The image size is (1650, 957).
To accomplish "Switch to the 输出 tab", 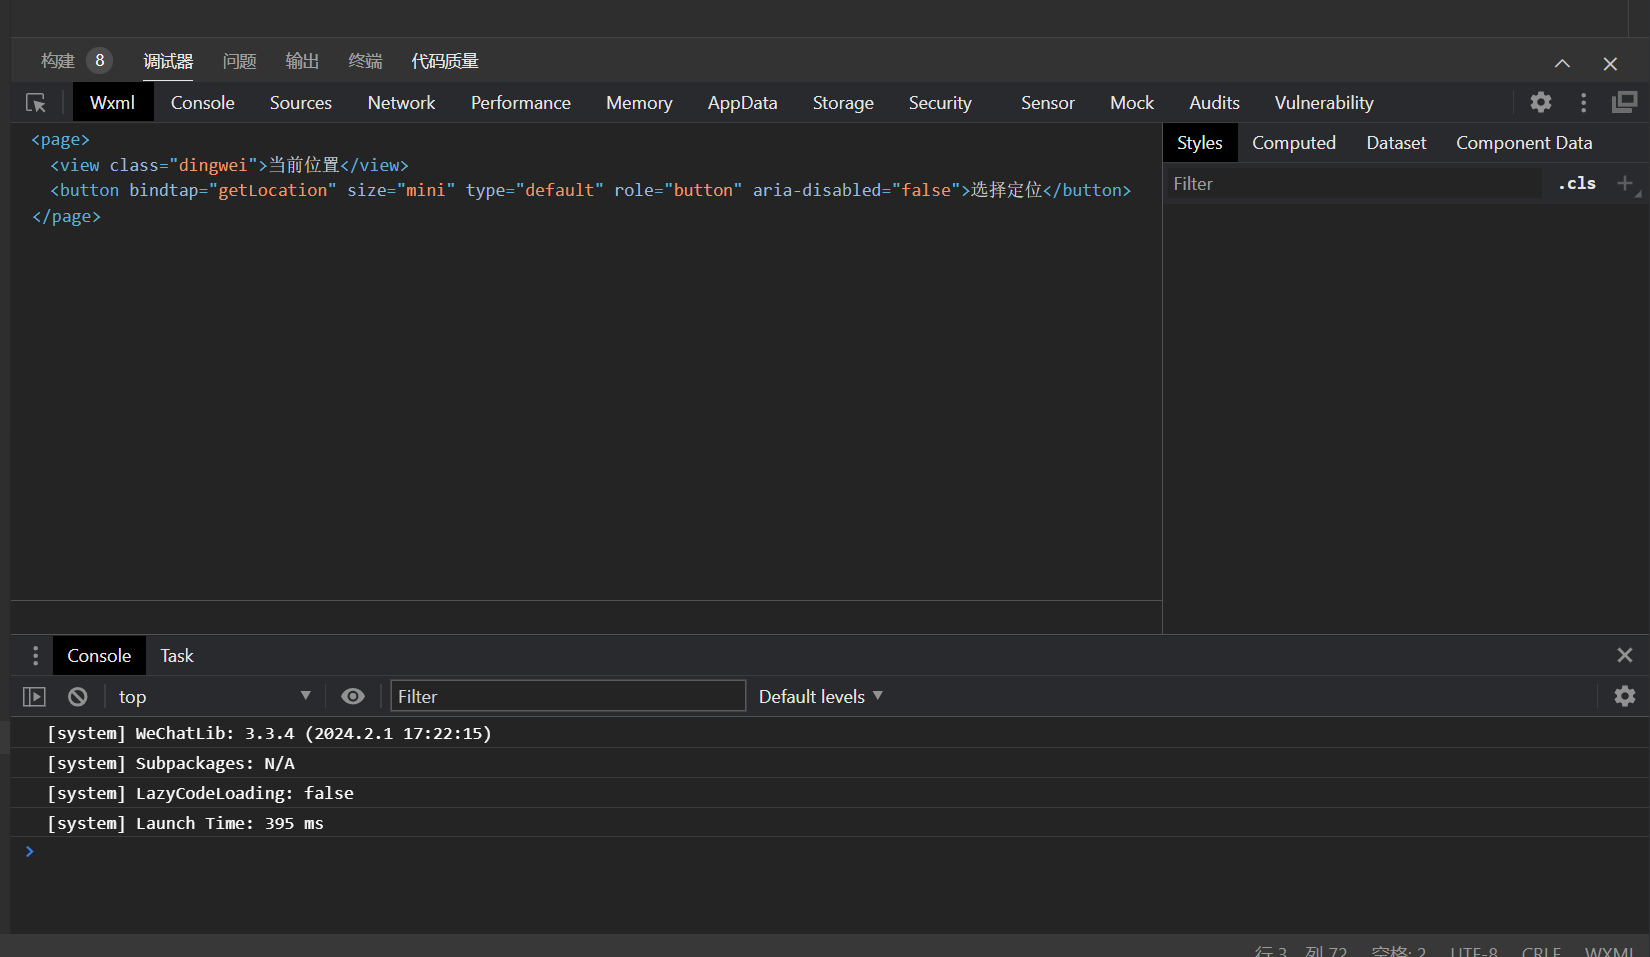I will 302,61.
